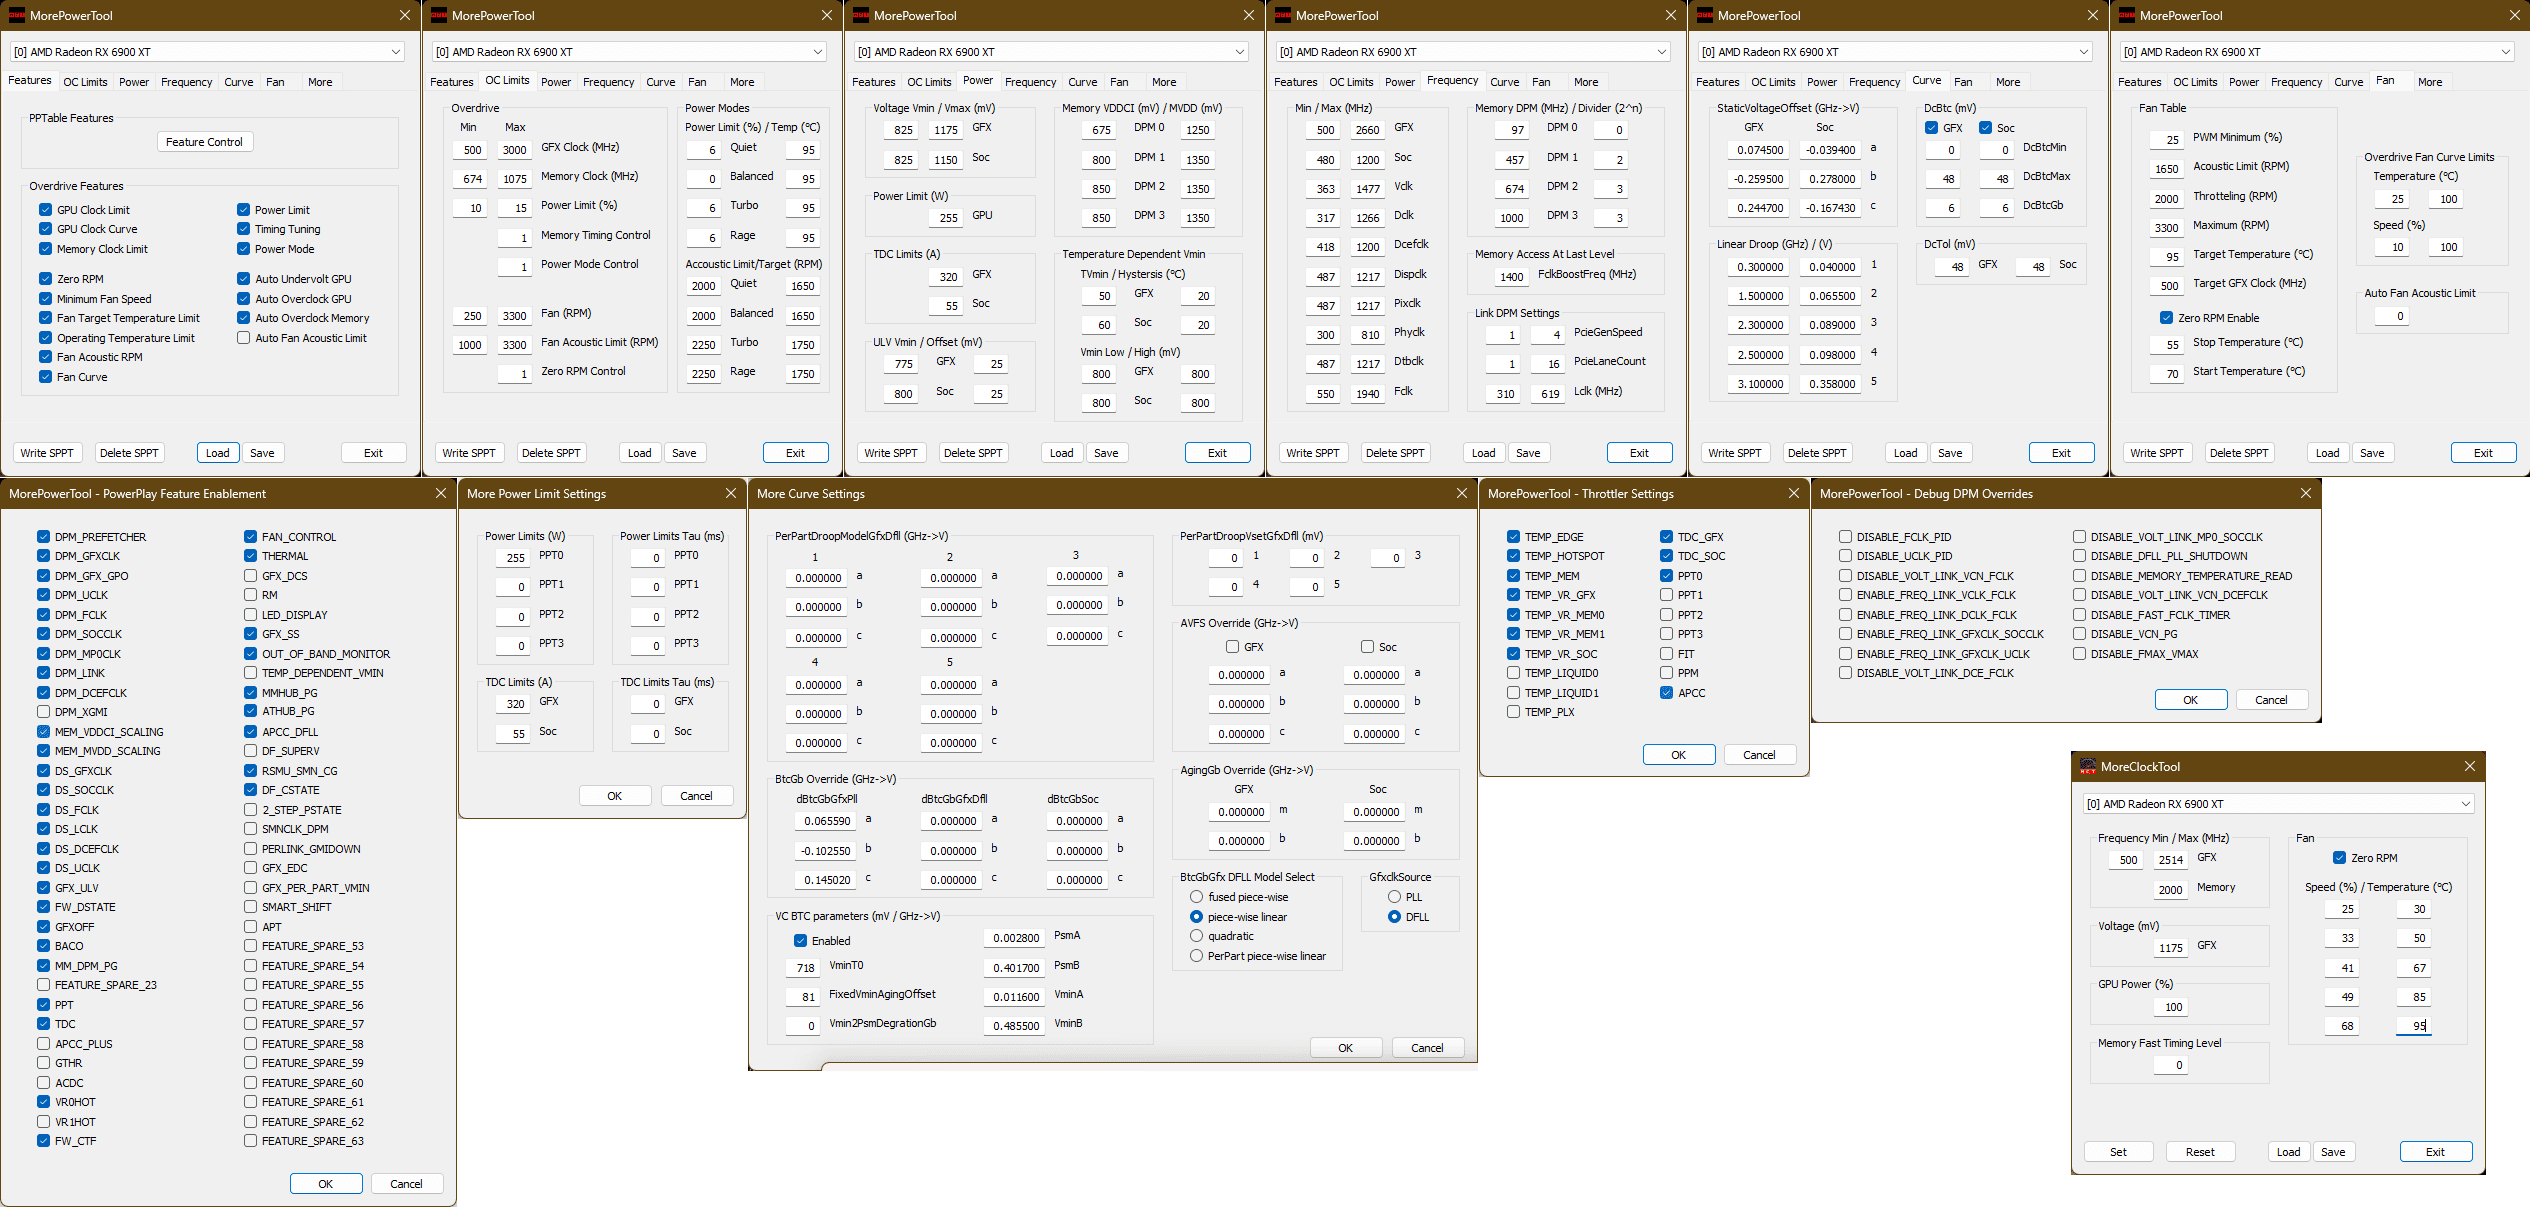Select the quadratic BtcGbGfx DFLL model
Viewport: 2530px width, 1207px height.
[1196, 936]
